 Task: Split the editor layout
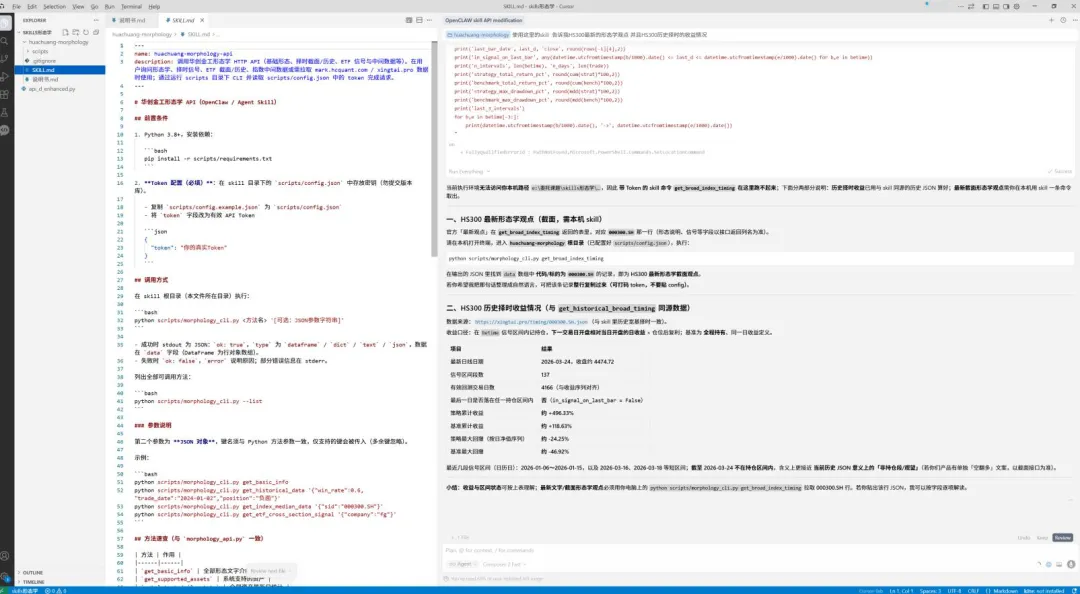pyautogui.click(x=419, y=21)
